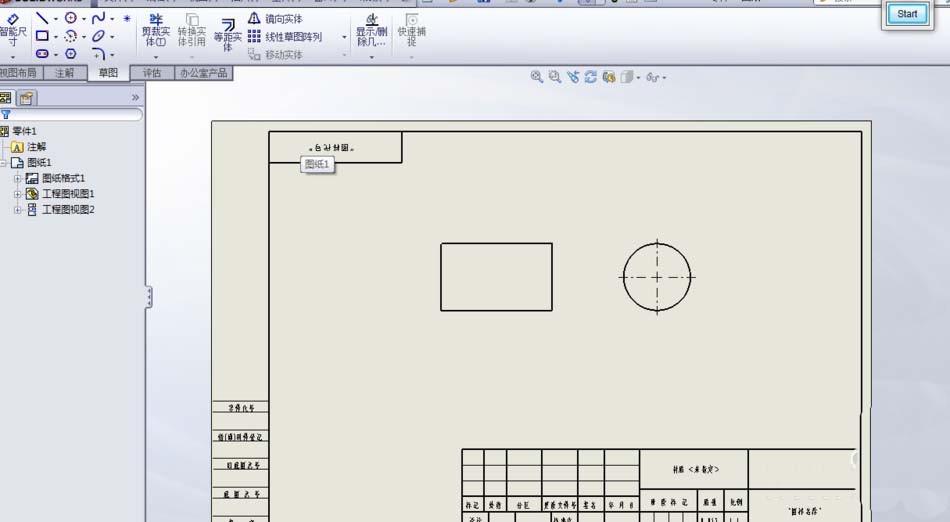Click Move Entities (移动实体) tool
The image size is (950, 522).
[x=276, y=55]
